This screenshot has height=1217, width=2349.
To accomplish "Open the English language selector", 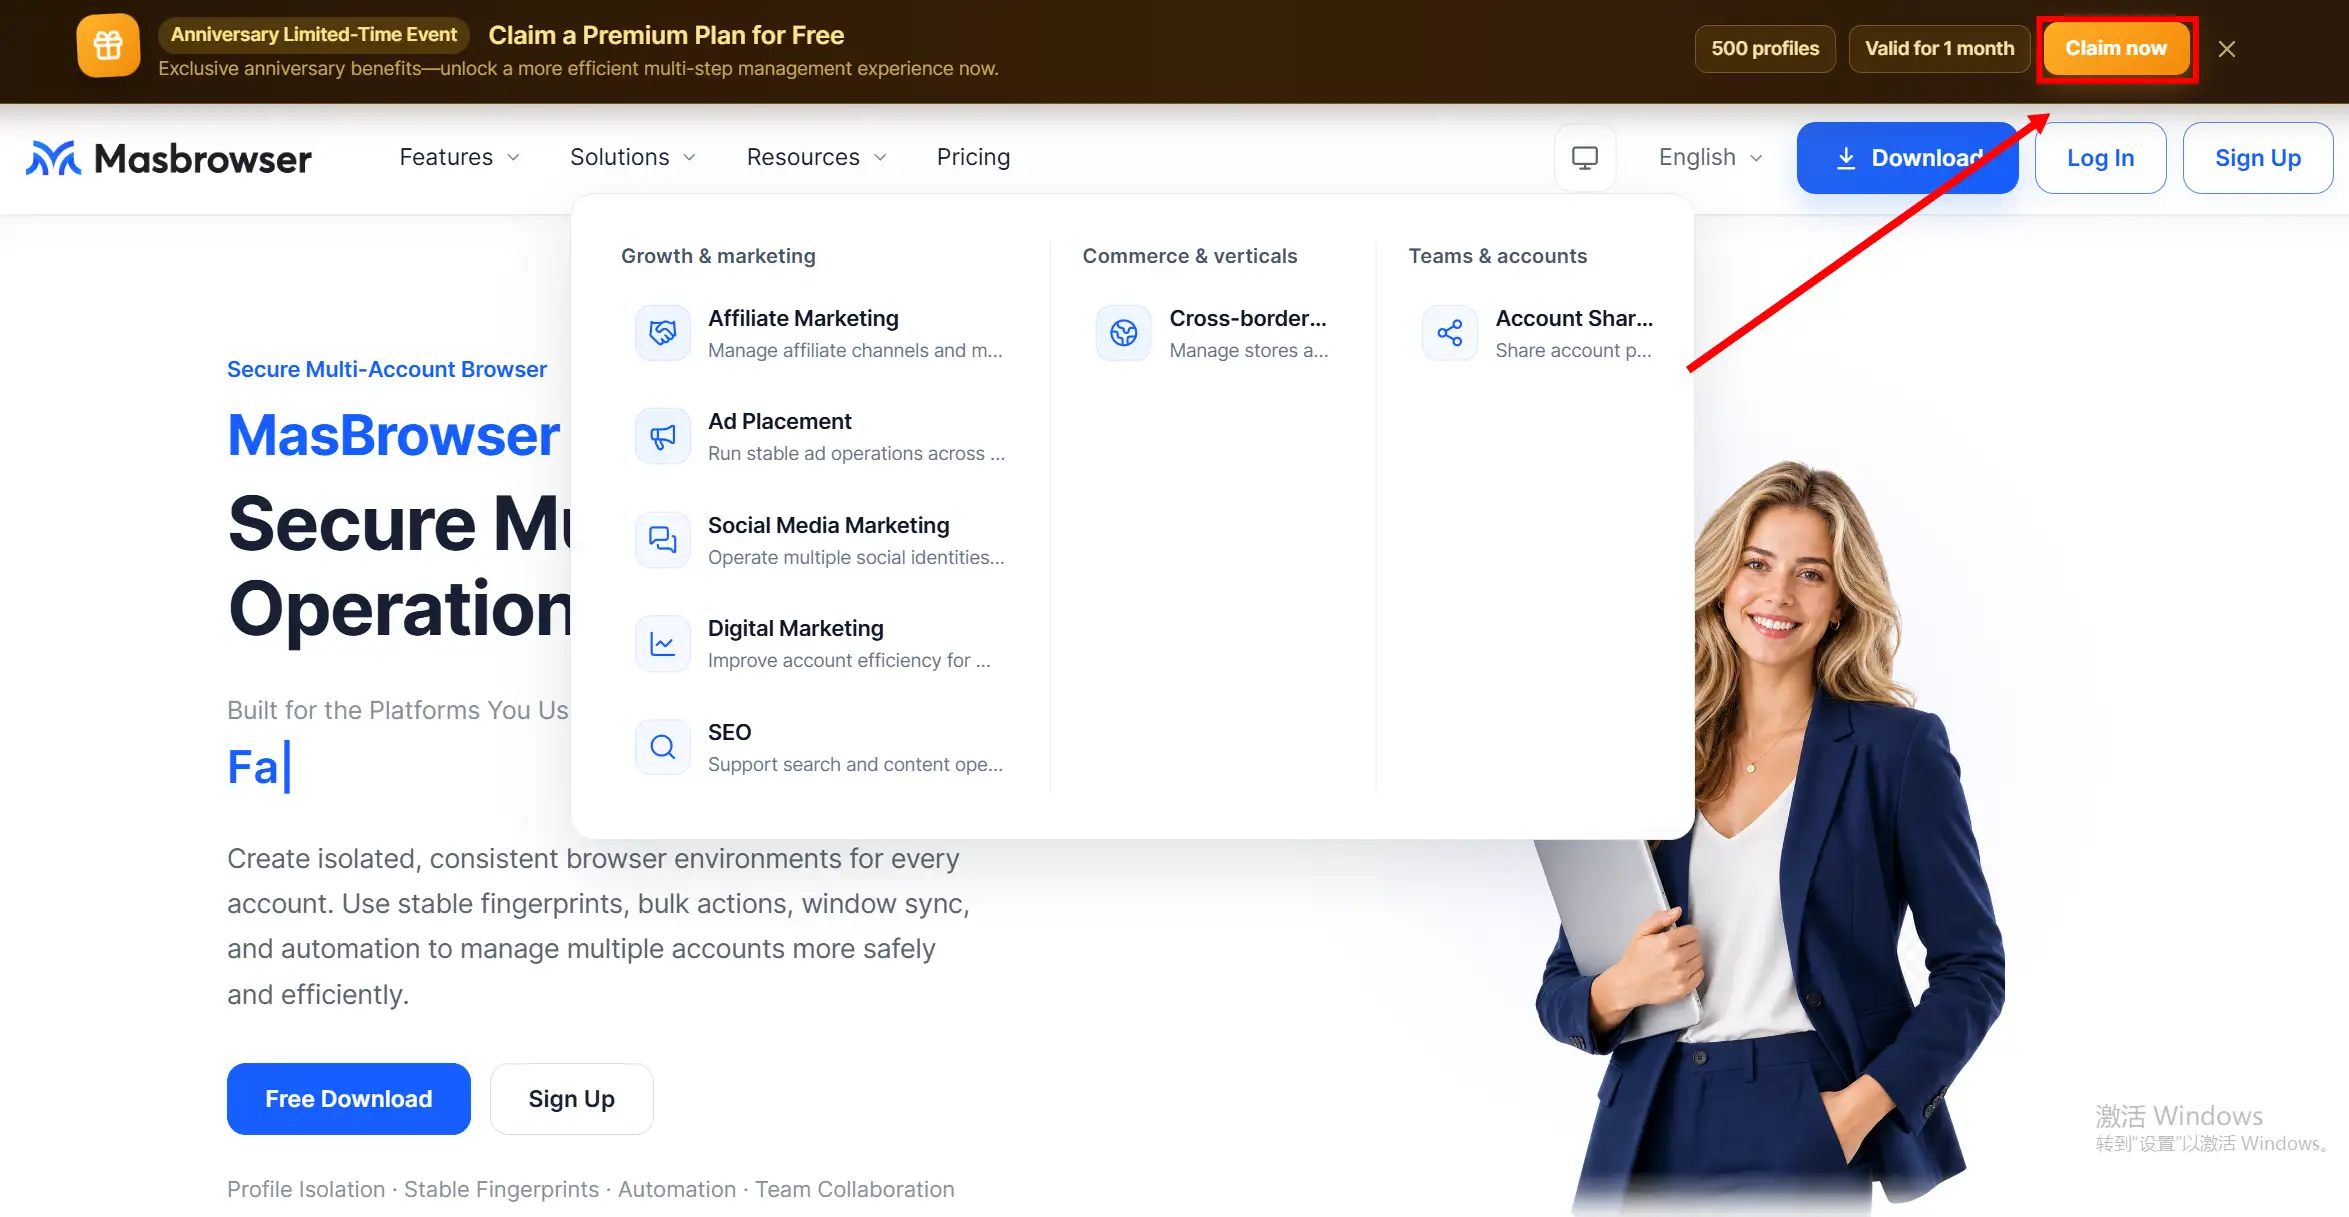I will point(1710,157).
